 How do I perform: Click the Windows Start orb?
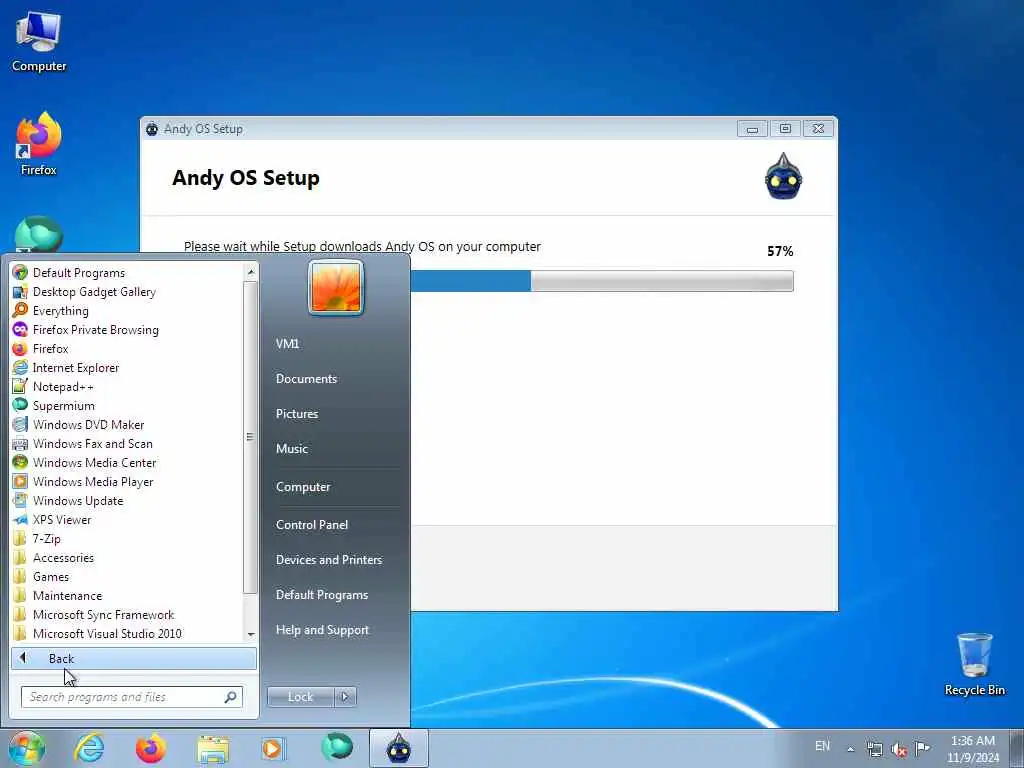(27, 748)
